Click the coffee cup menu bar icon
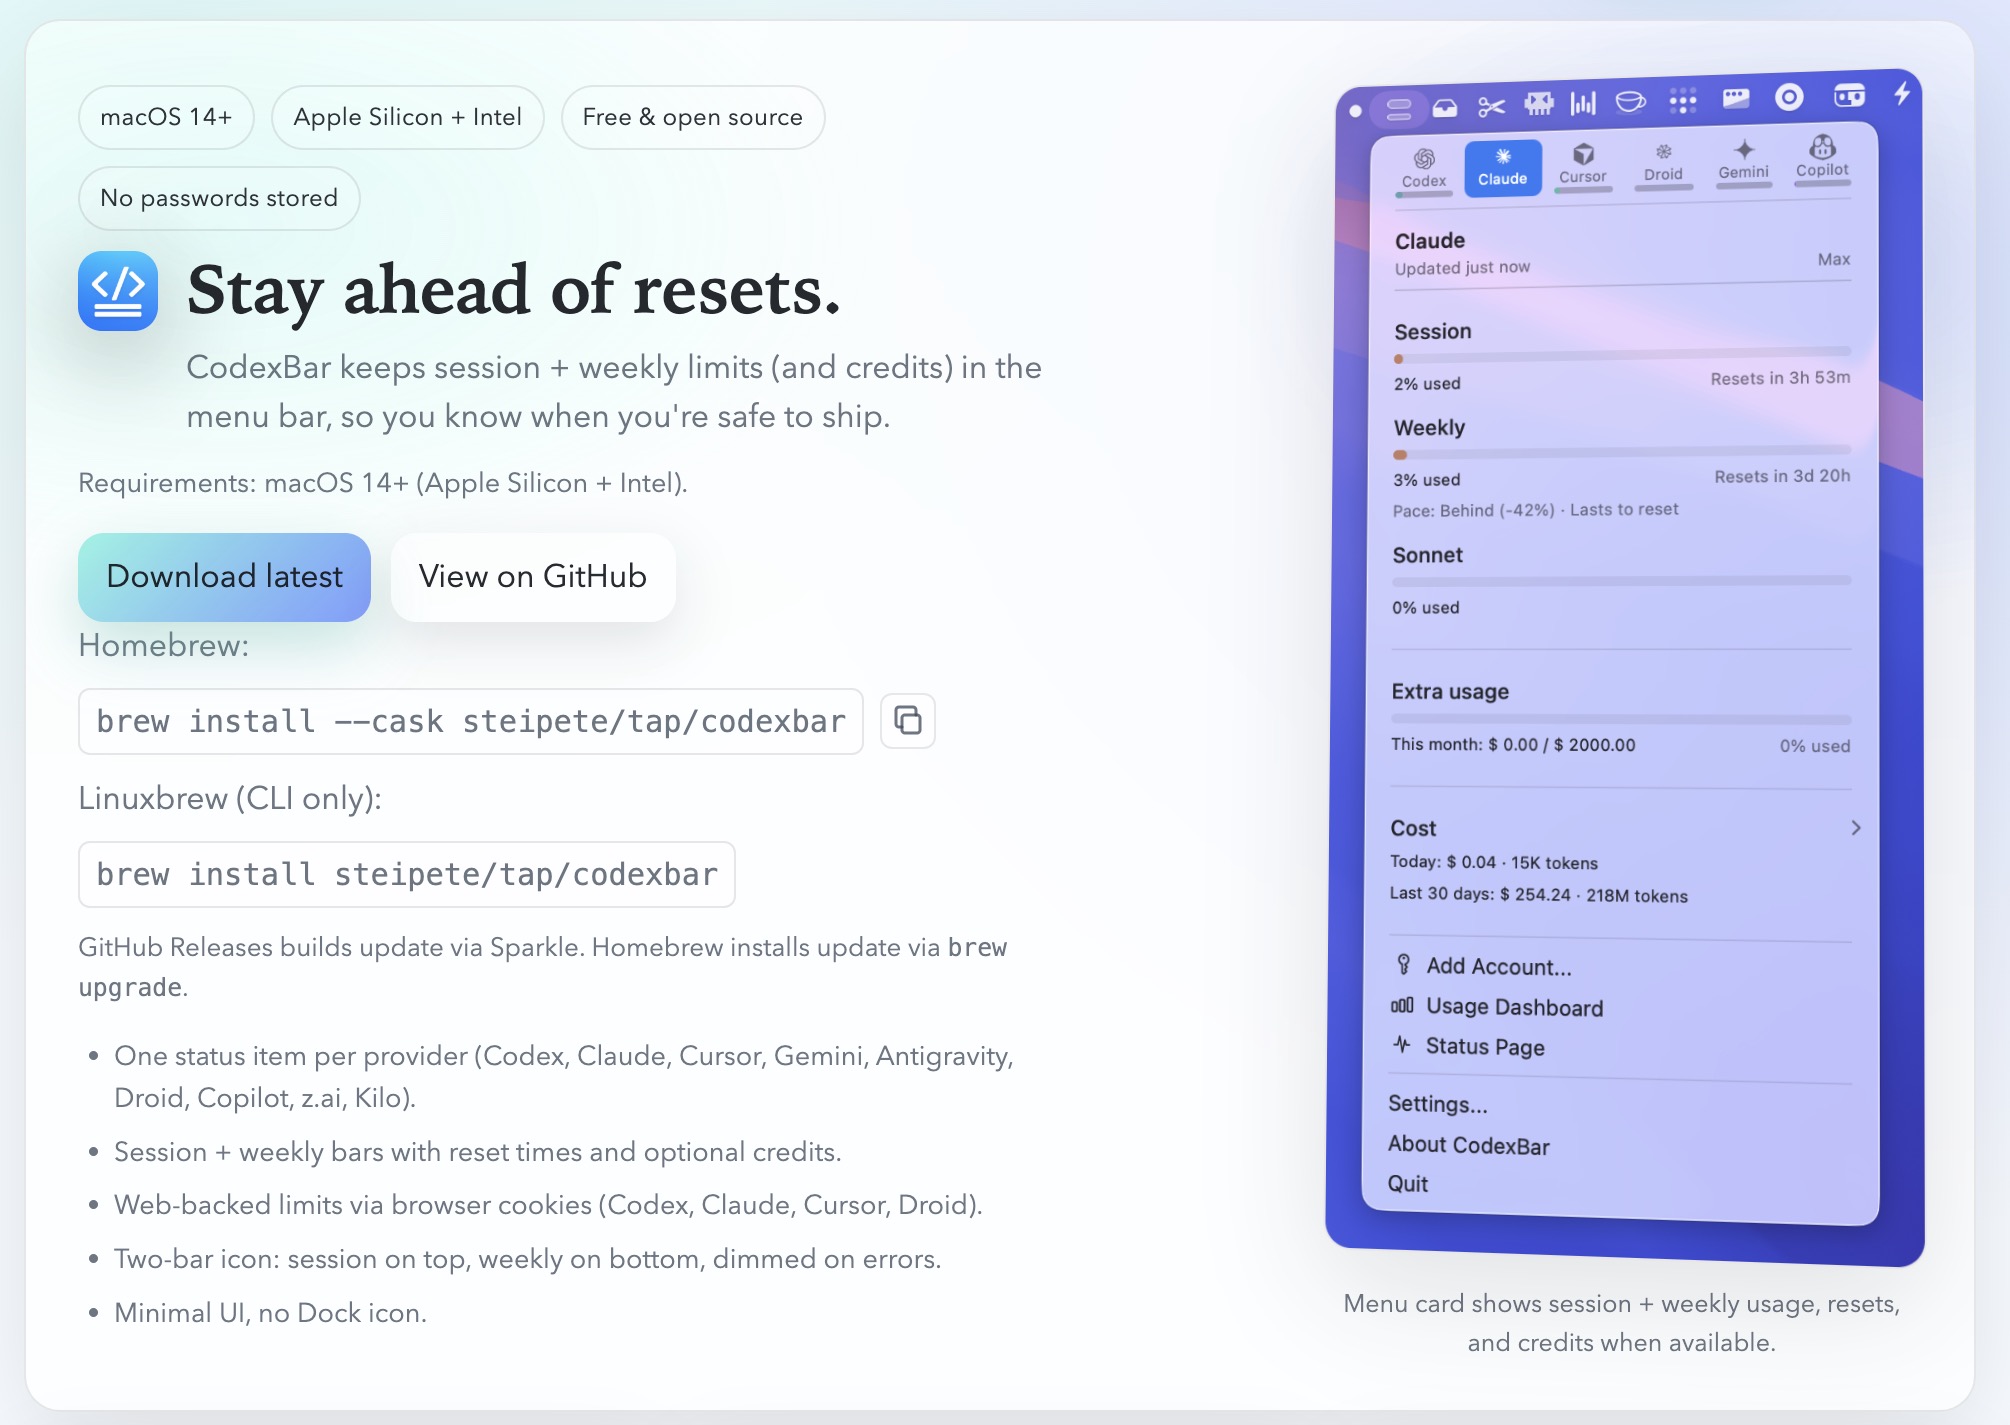The image size is (2010, 1425). pyautogui.click(x=1630, y=102)
